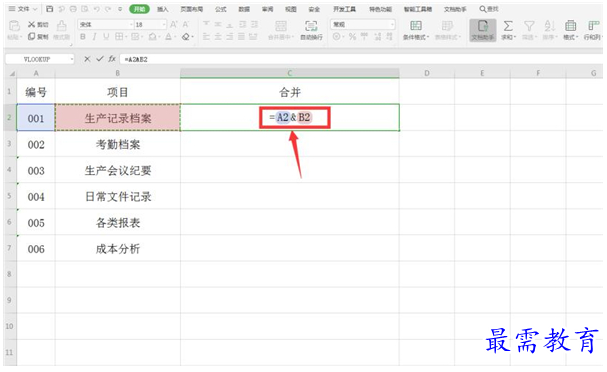This screenshot has height=372, width=607.
Task: Click the eraser clear-format icon
Action: 186,37
